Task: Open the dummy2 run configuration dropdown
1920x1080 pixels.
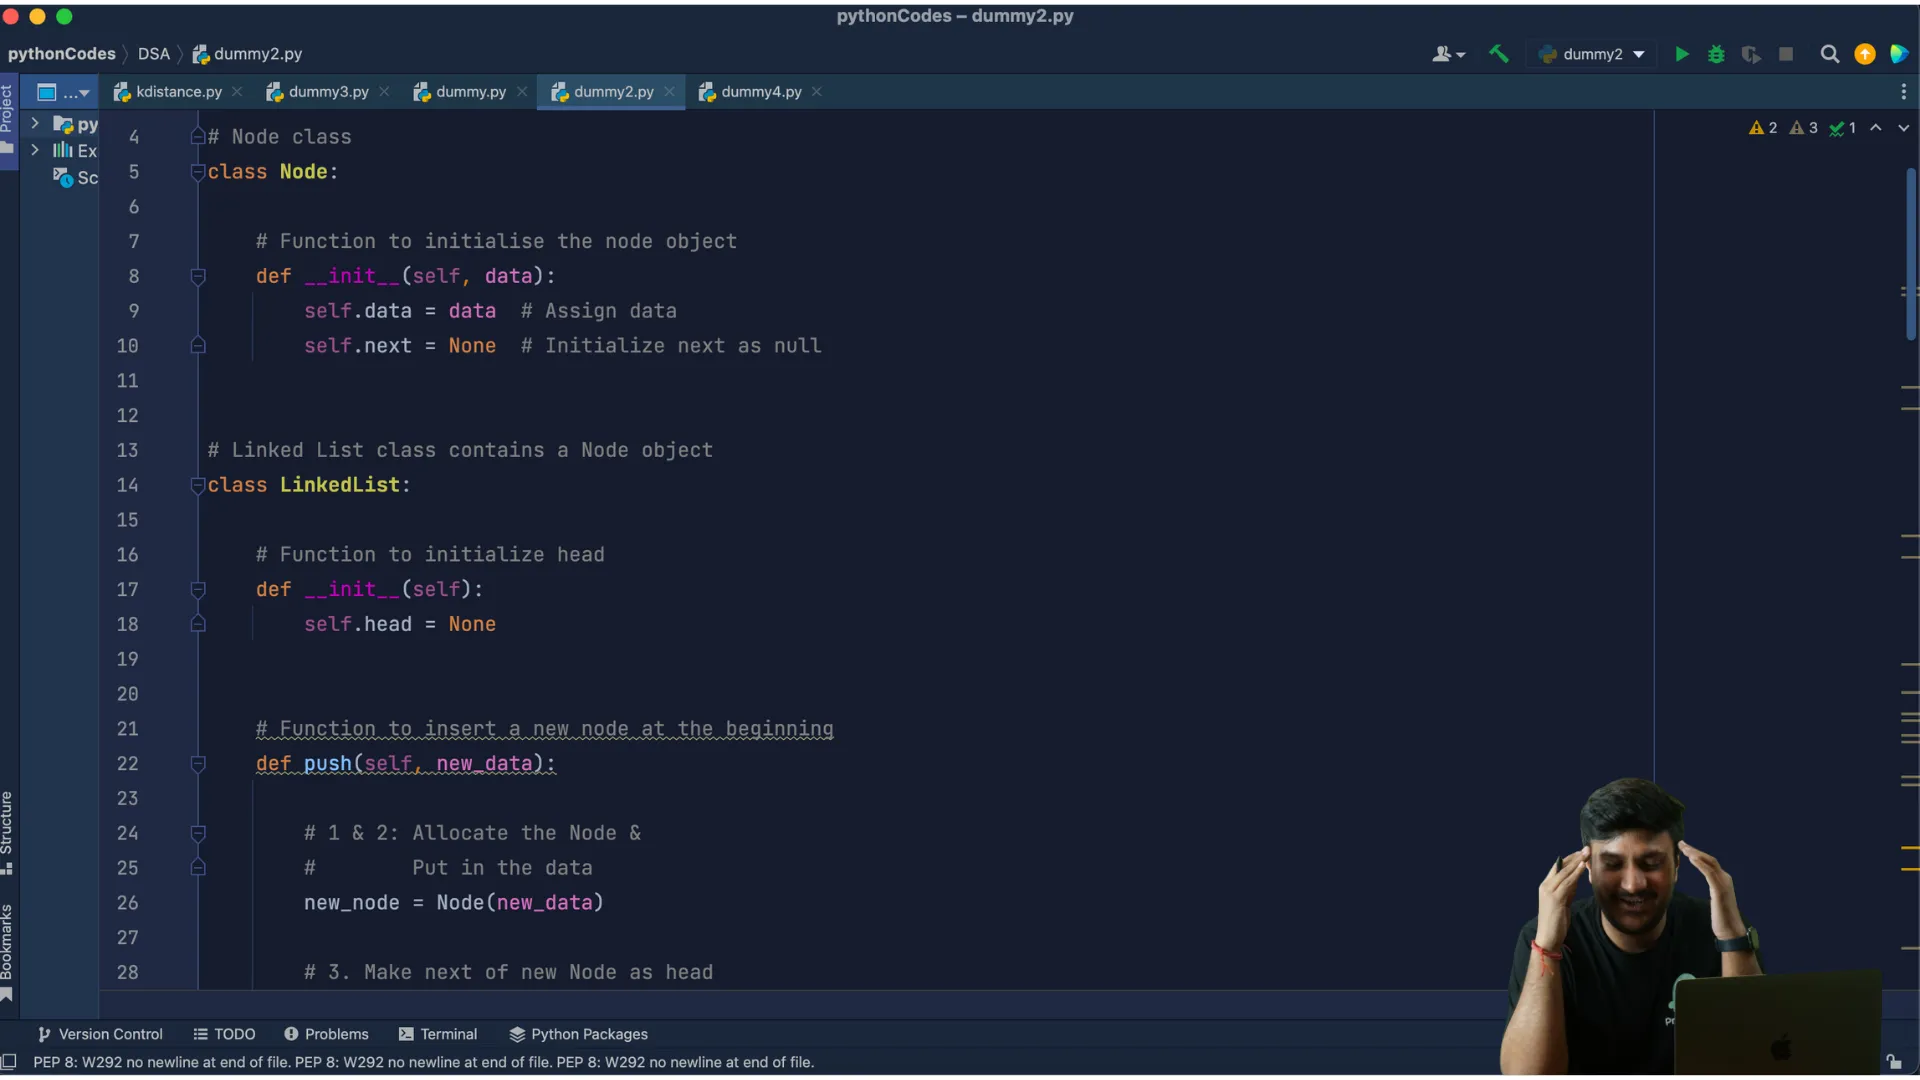Action: pos(1593,54)
